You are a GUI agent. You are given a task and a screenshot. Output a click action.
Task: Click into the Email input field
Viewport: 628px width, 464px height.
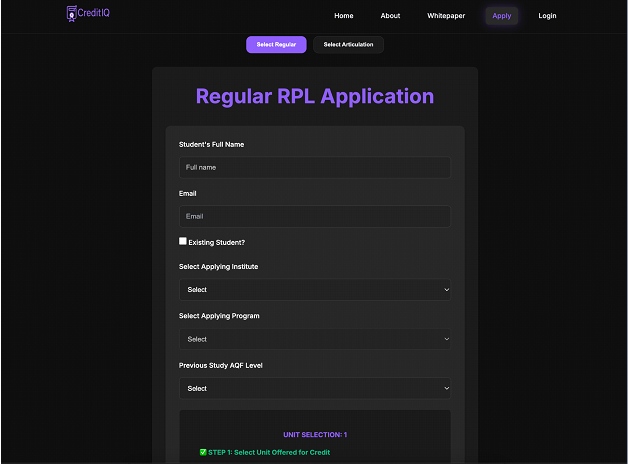314,216
